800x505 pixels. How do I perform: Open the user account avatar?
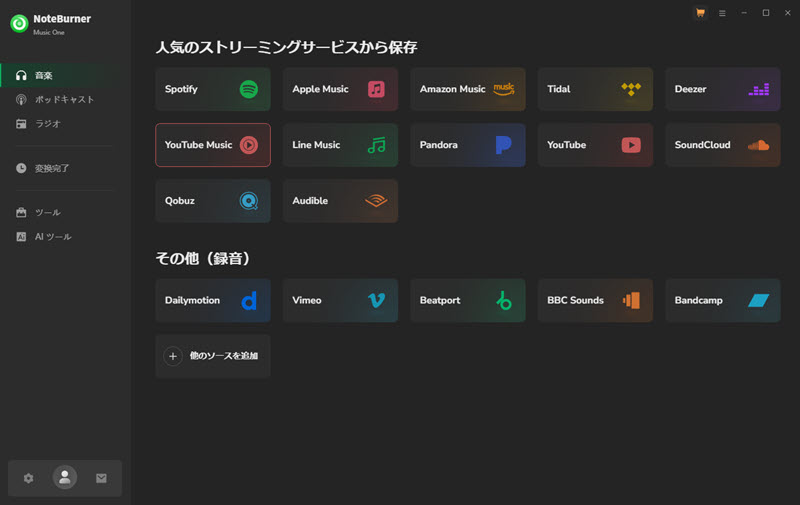click(x=65, y=477)
